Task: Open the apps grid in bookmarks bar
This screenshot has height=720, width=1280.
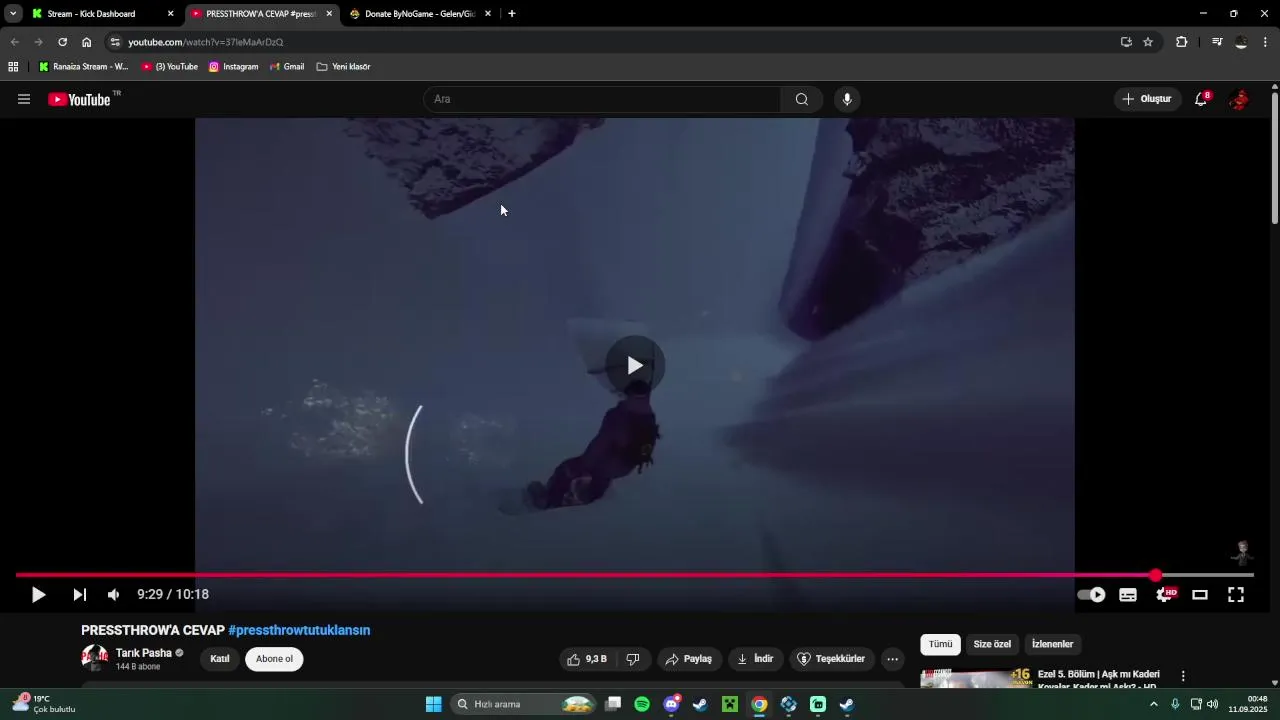Action: point(13,67)
